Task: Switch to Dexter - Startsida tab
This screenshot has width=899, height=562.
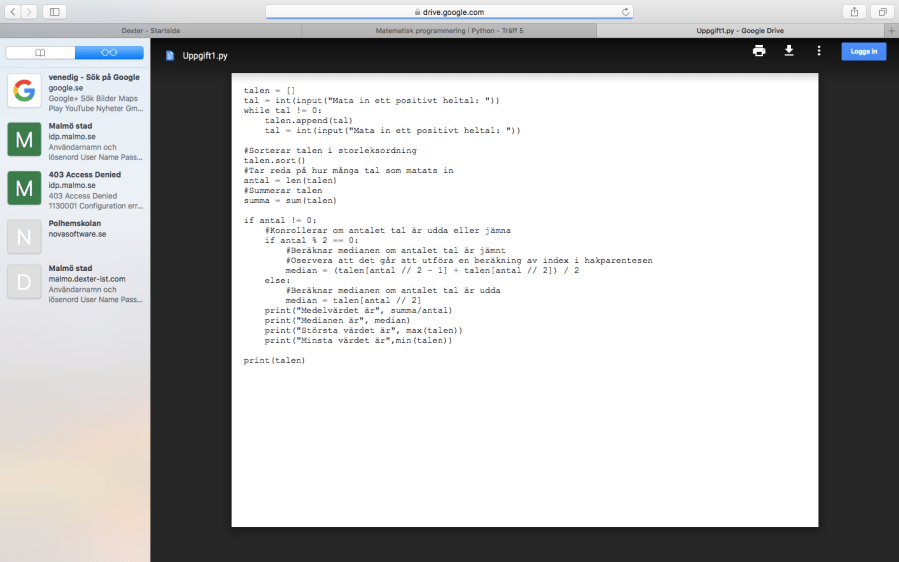Action: 150,31
